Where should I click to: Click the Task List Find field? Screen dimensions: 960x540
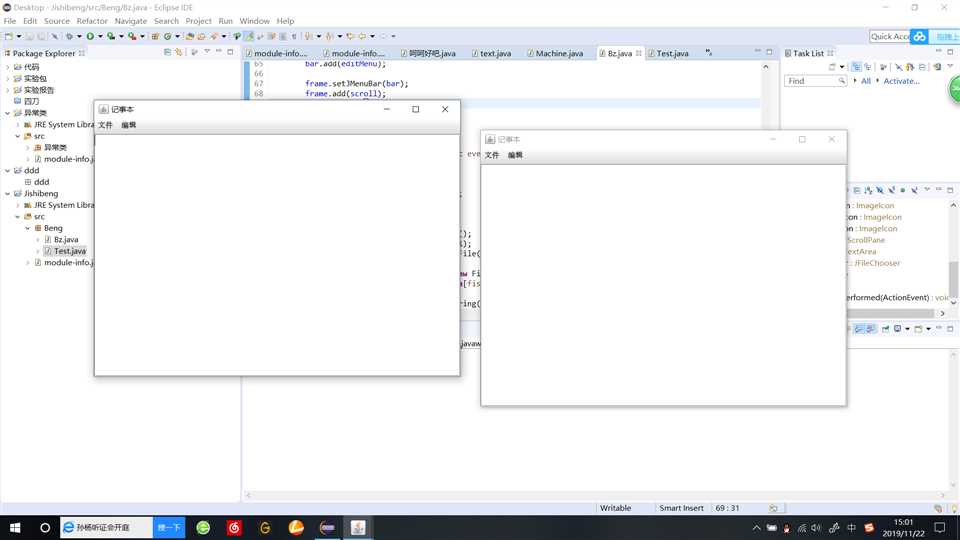pos(815,81)
